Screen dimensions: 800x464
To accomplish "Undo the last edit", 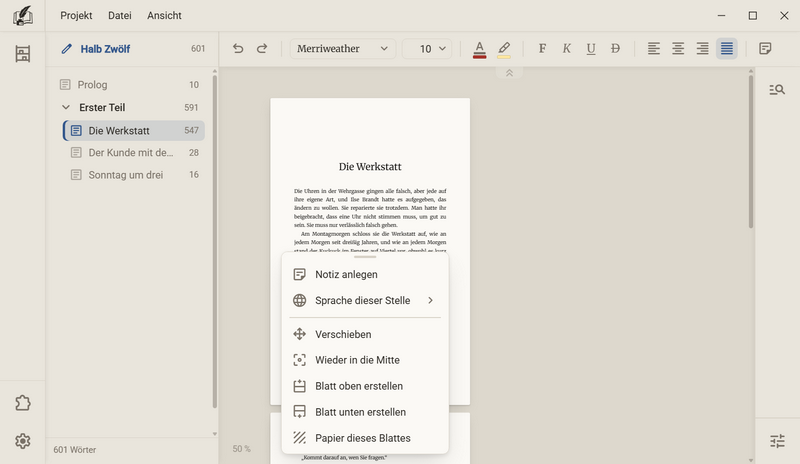I will pyautogui.click(x=238, y=48).
